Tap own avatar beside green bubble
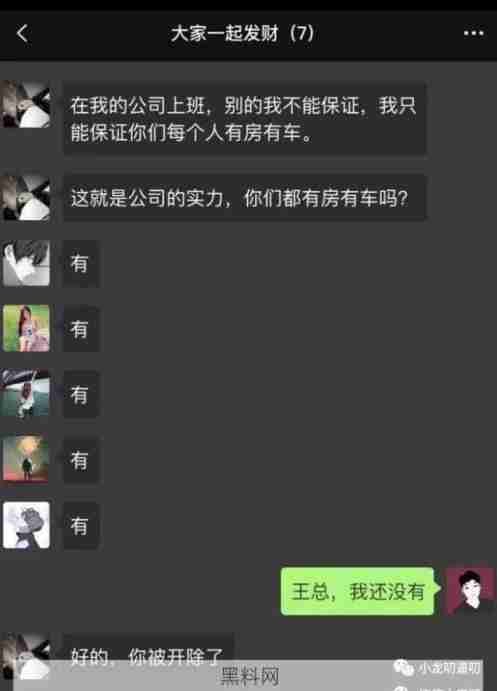 click(x=470, y=591)
